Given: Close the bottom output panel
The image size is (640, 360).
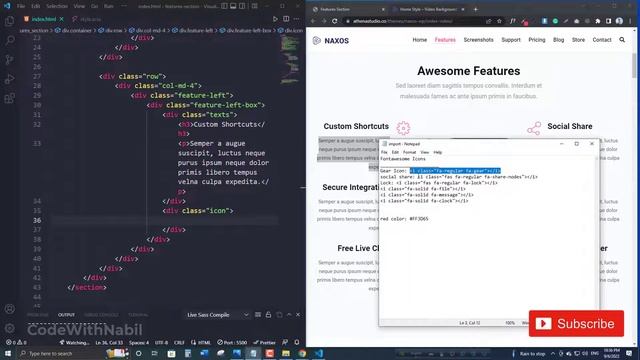Looking at the screenshot, I should pos(298,315).
